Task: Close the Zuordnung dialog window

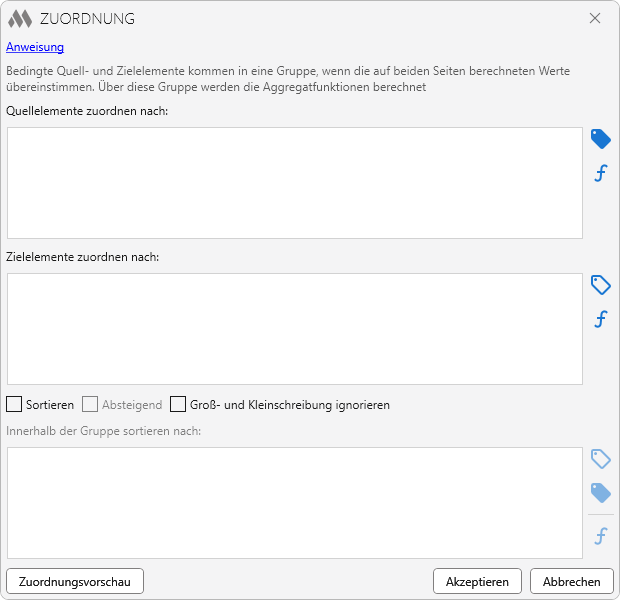Action: 595,18
